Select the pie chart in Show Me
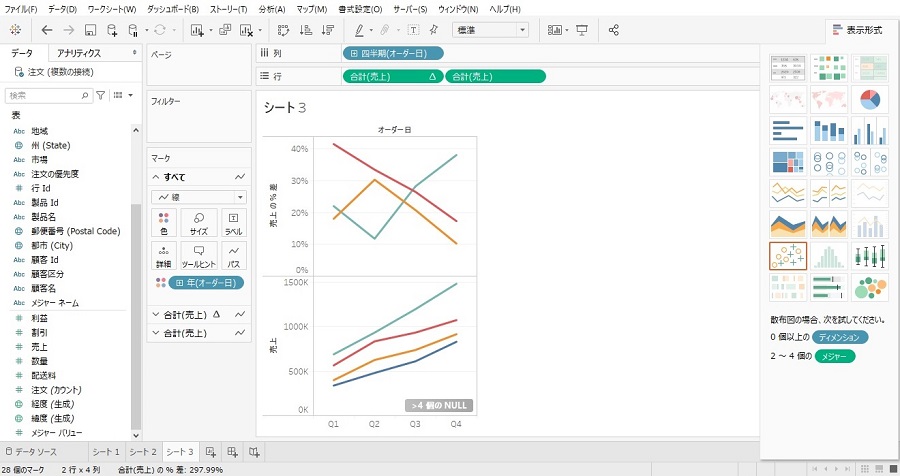900x476 pixels. 870,99
